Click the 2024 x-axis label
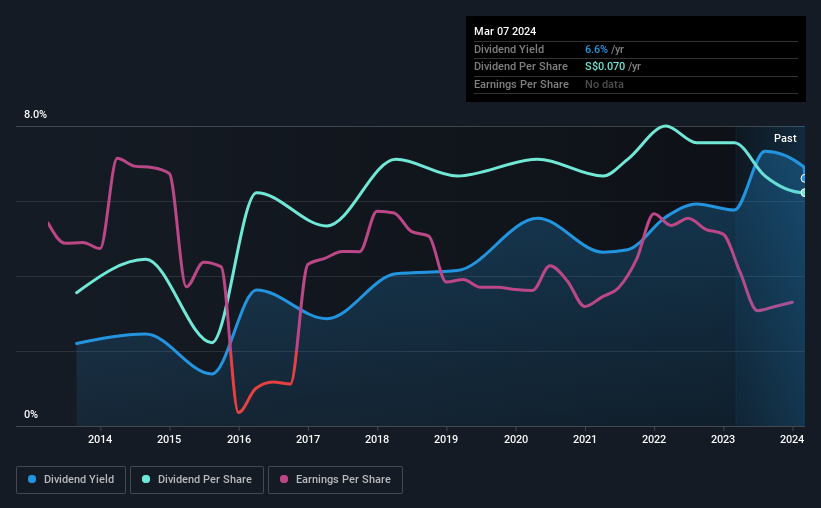 tap(792, 439)
